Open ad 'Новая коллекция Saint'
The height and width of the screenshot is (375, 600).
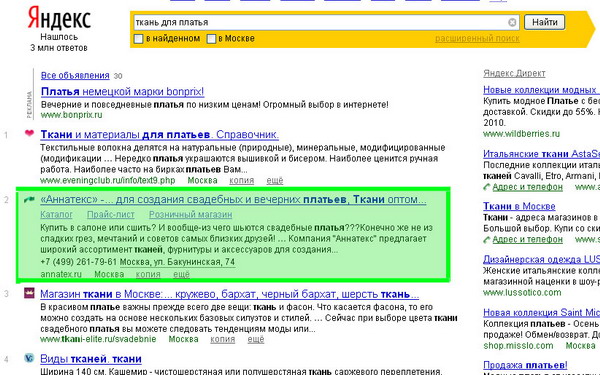[541, 313]
